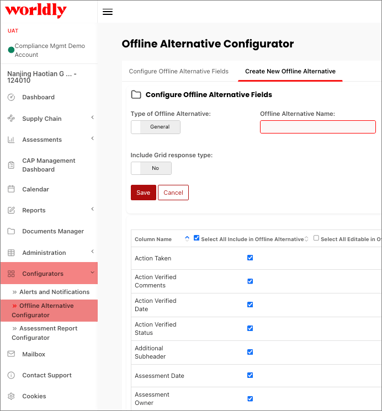Image resolution: width=382 pixels, height=411 pixels.
Task: Collapse Configurators submenu chevron
Action: click(x=92, y=272)
